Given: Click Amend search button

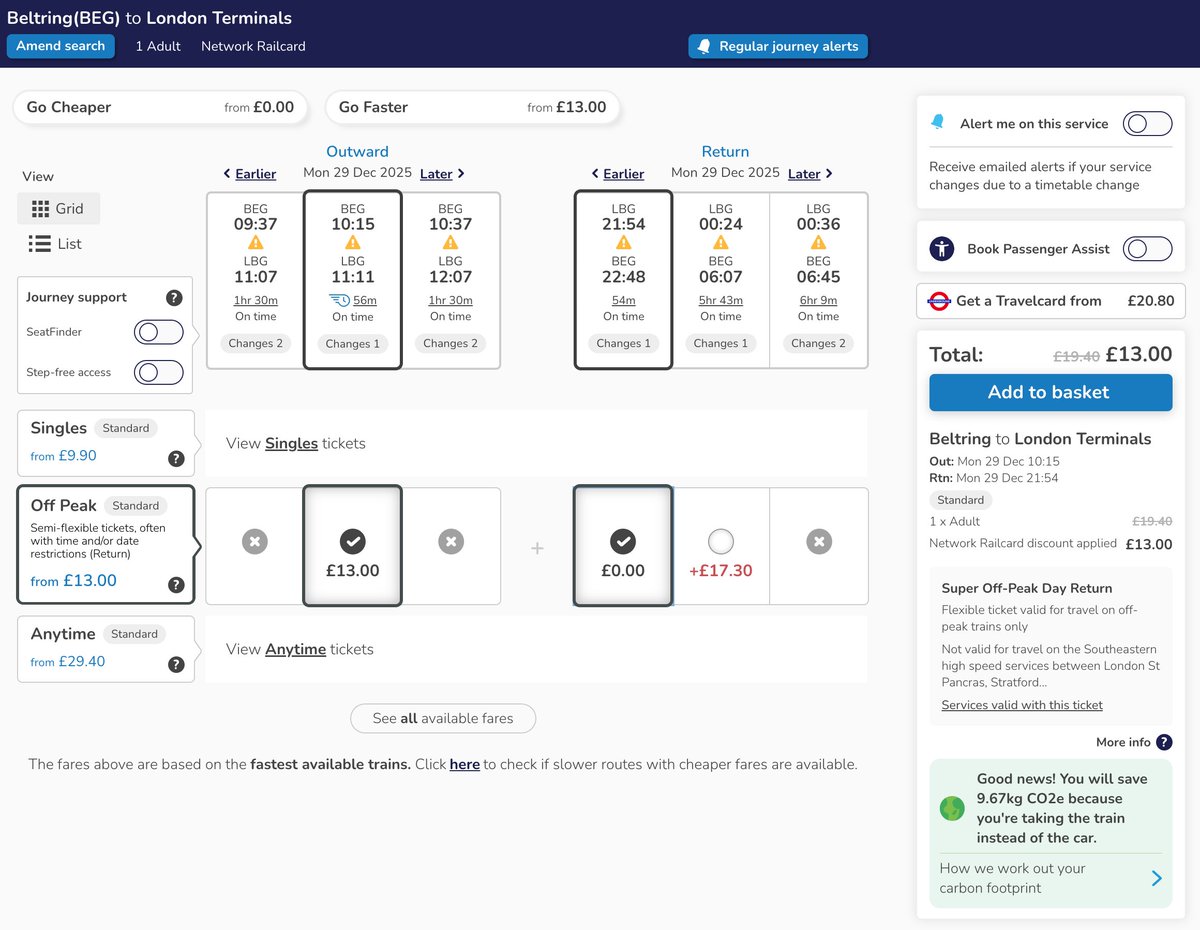Looking at the screenshot, I should [x=61, y=46].
